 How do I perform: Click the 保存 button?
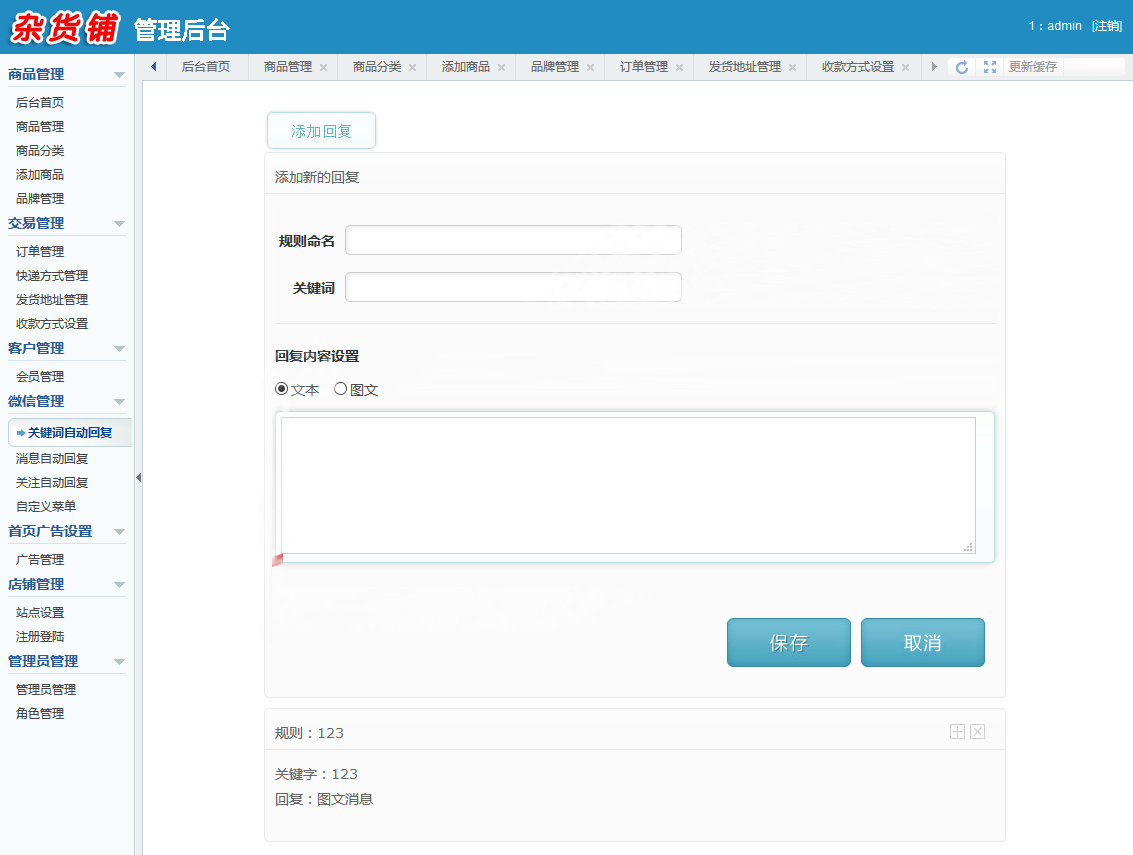(788, 642)
